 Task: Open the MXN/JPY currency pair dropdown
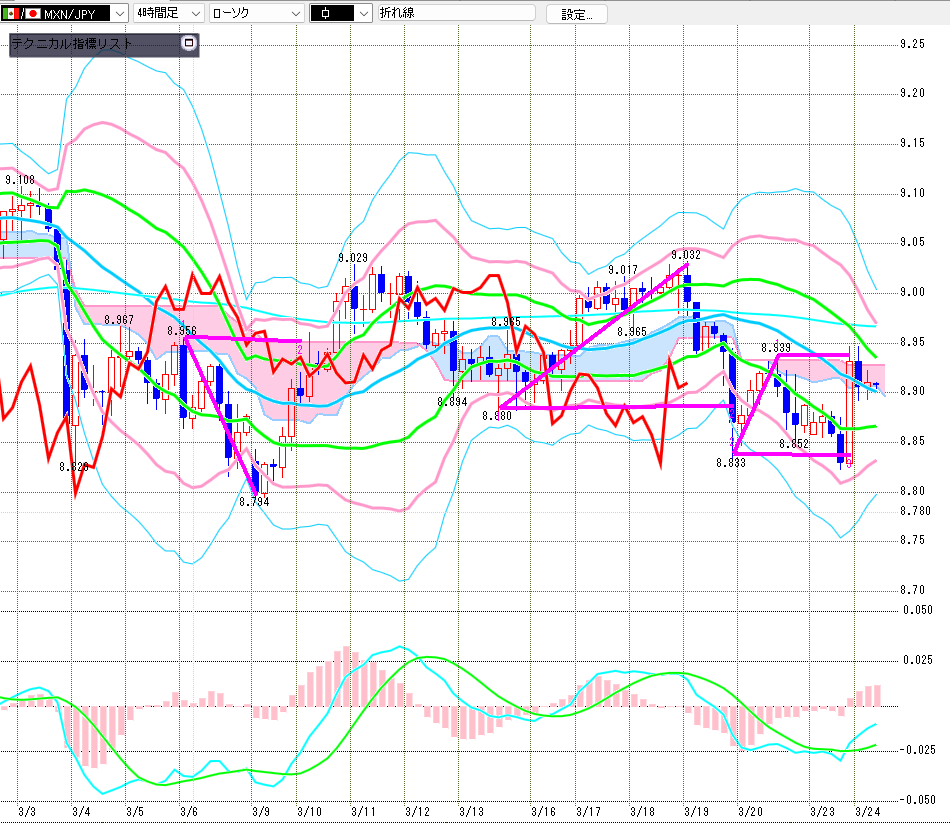tap(121, 14)
